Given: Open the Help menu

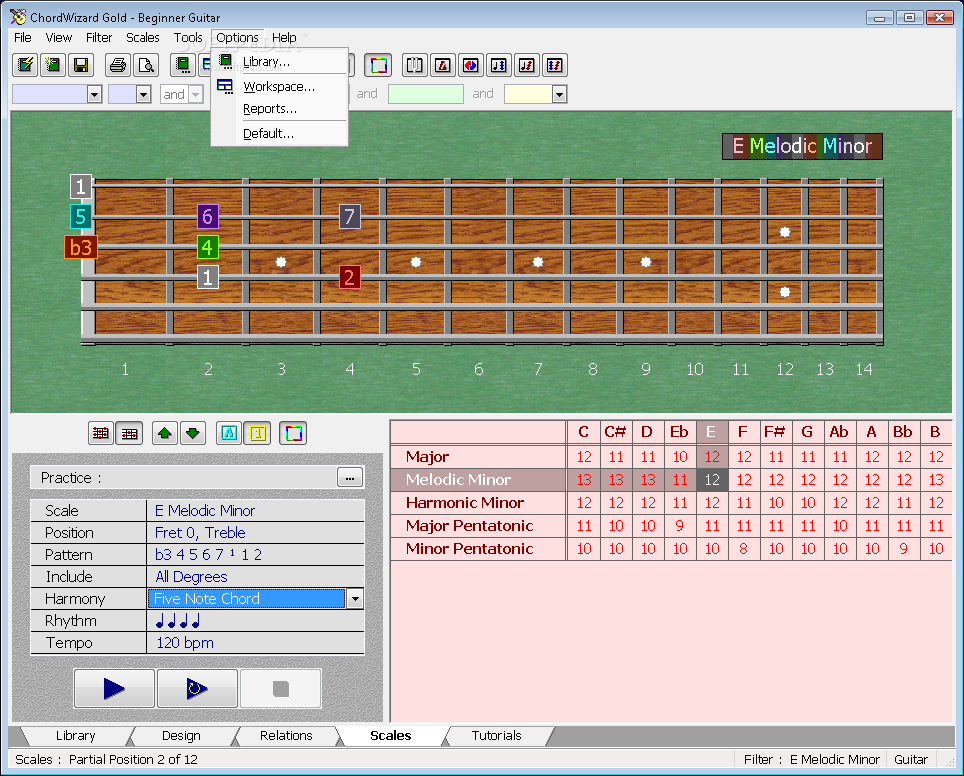Looking at the screenshot, I should click(284, 38).
